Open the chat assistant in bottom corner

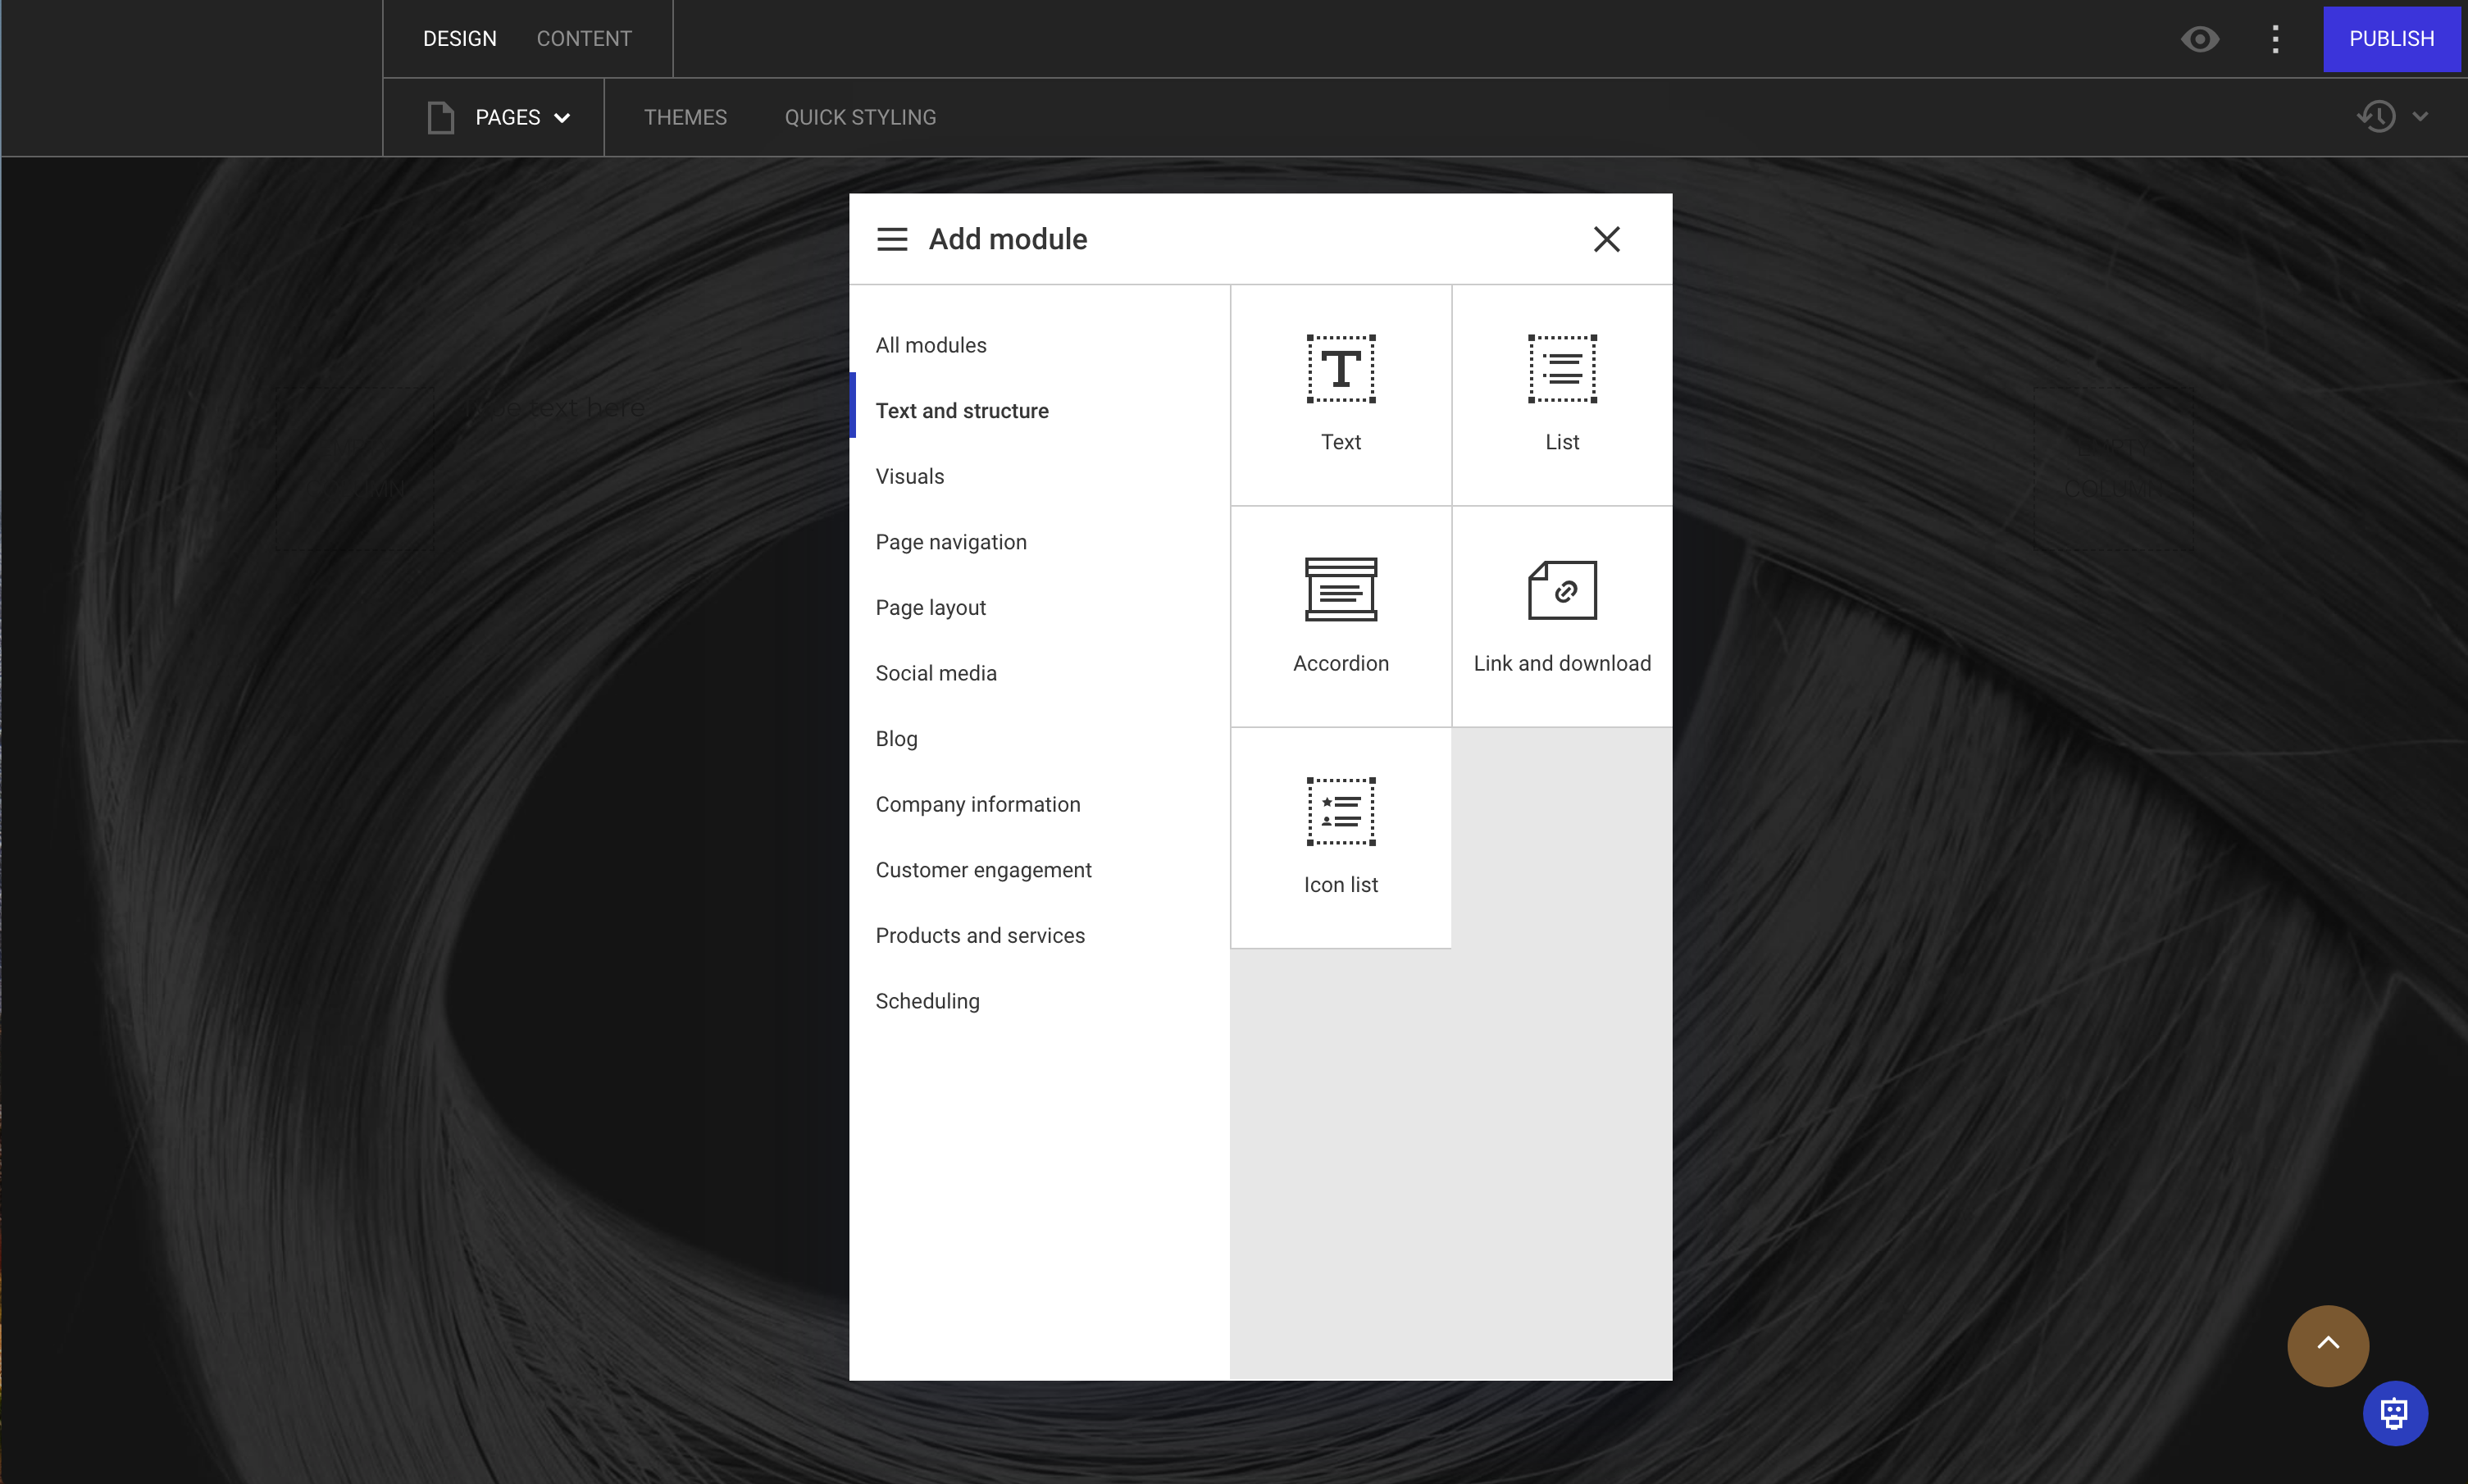[2393, 1413]
